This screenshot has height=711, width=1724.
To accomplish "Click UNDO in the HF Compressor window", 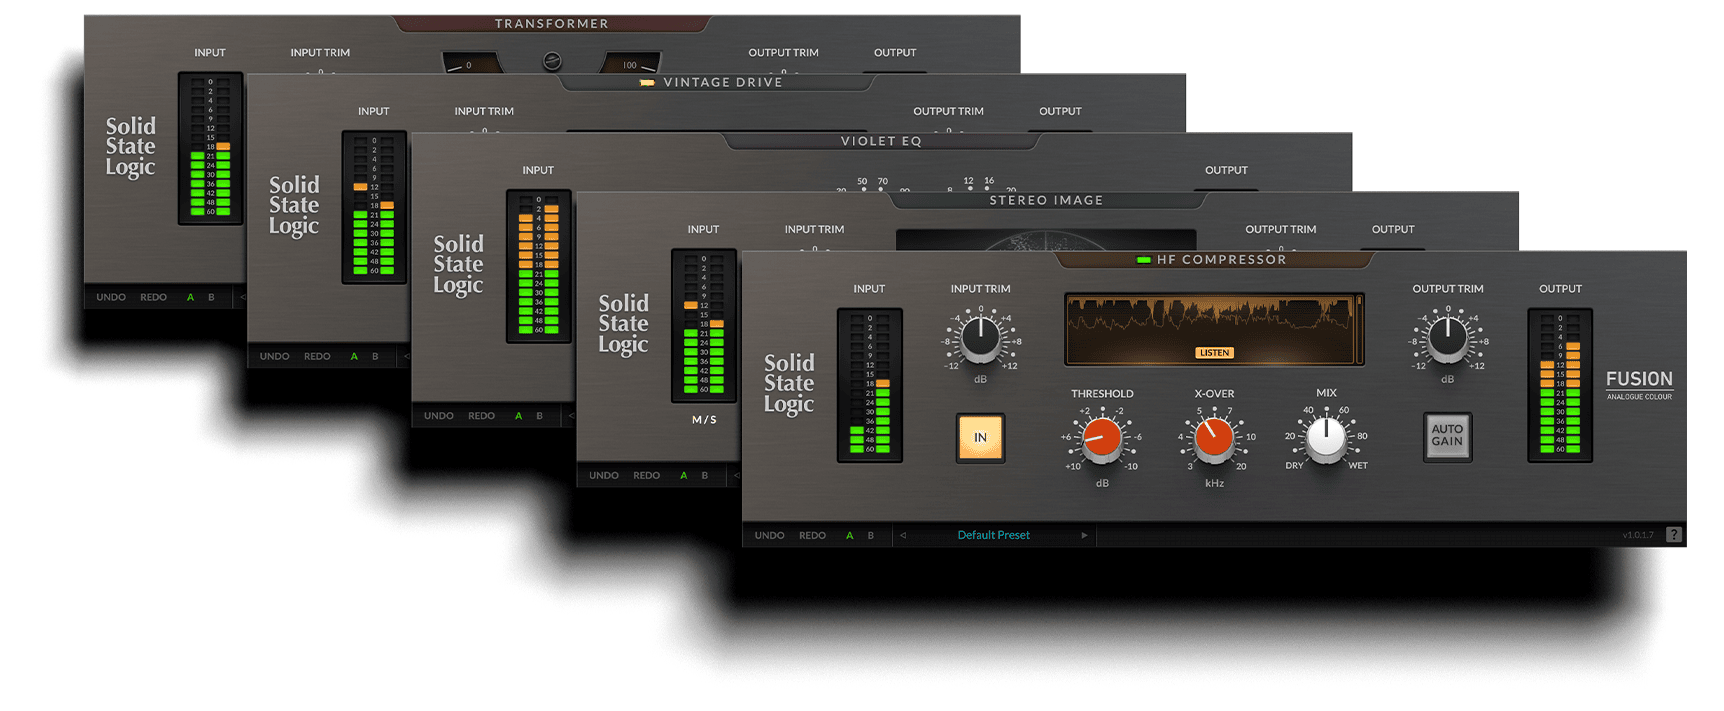I will click(x=769, y=535).
